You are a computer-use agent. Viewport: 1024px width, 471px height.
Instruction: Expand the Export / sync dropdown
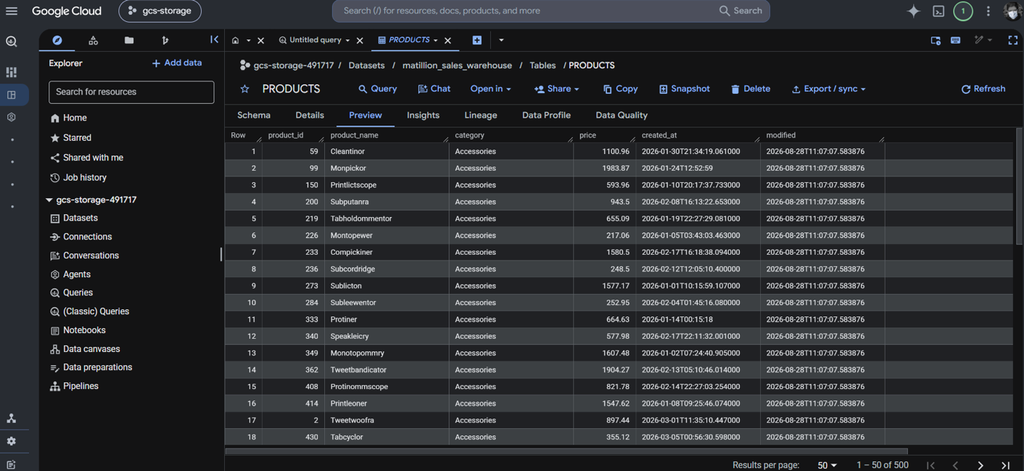click(x=829, y=89)
